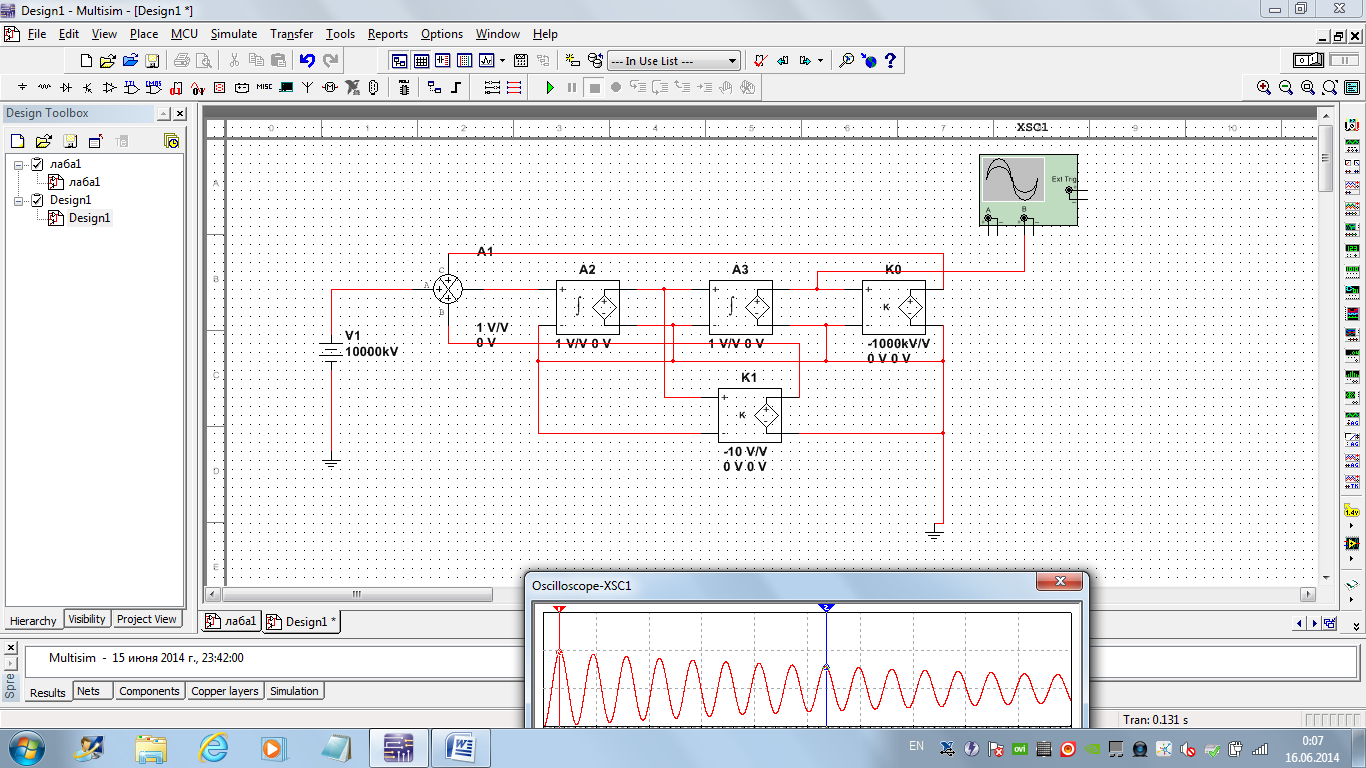The width and height of the screenshot is (1366, 768).
Task: Switch to the Nets tab
Action: (x=88, y=691)
